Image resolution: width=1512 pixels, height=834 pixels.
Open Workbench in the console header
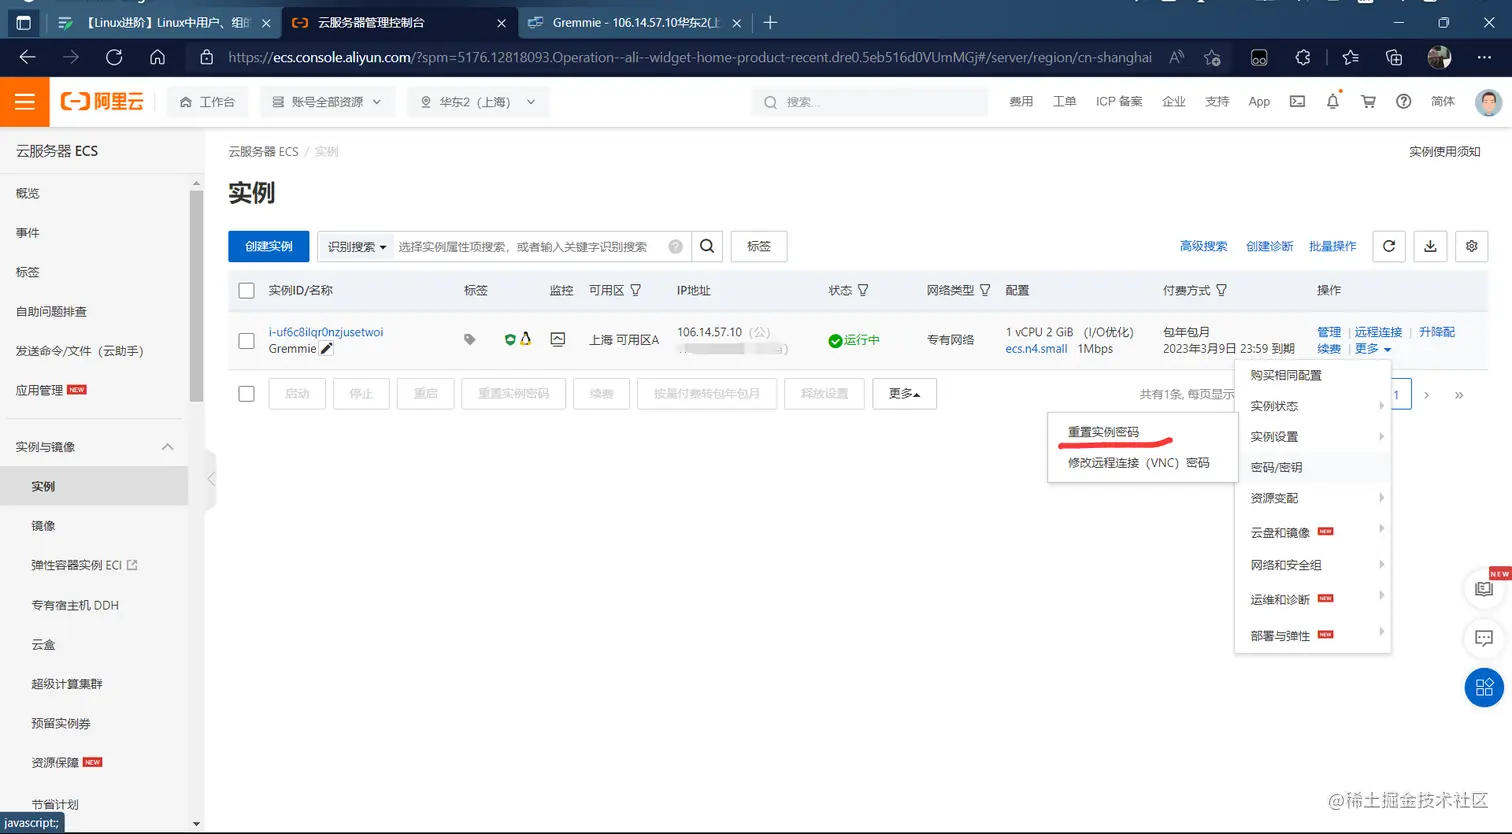coord(207,102)
